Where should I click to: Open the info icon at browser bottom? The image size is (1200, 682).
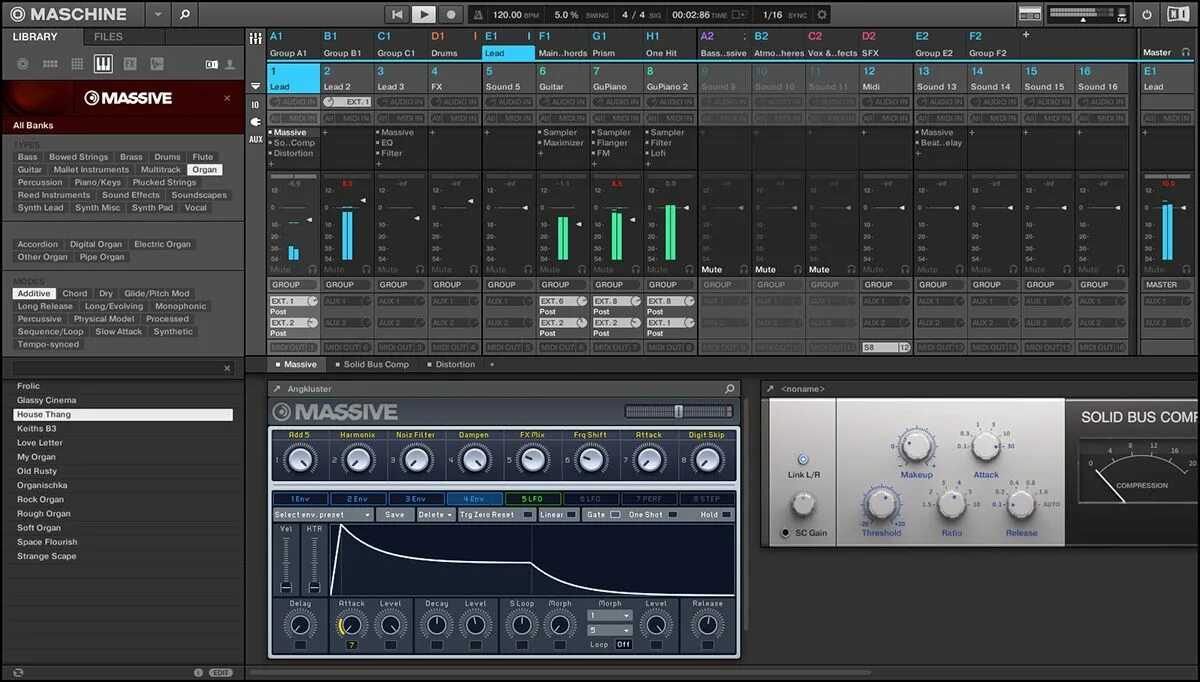(198, 673)
